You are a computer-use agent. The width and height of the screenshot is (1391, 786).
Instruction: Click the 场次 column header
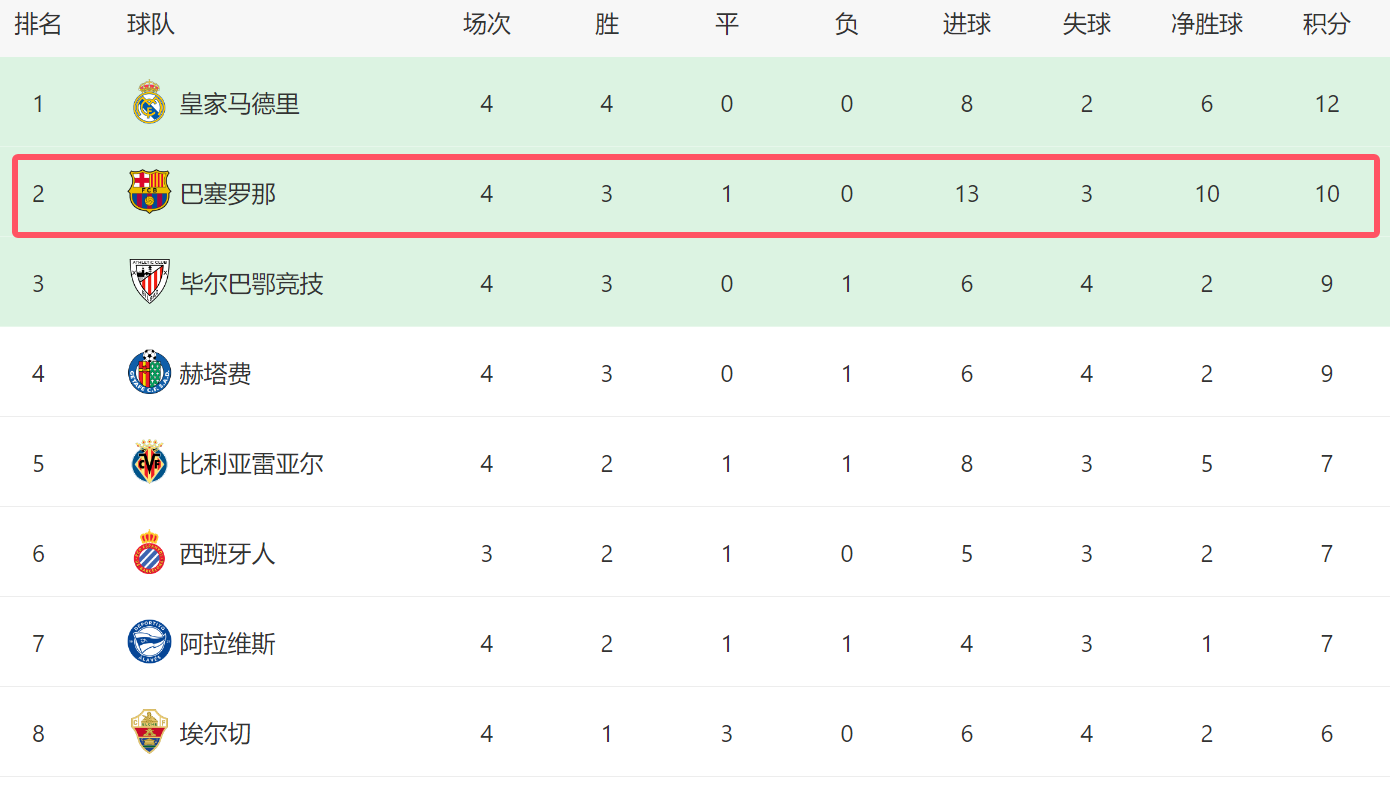click(x=487, y=25)
